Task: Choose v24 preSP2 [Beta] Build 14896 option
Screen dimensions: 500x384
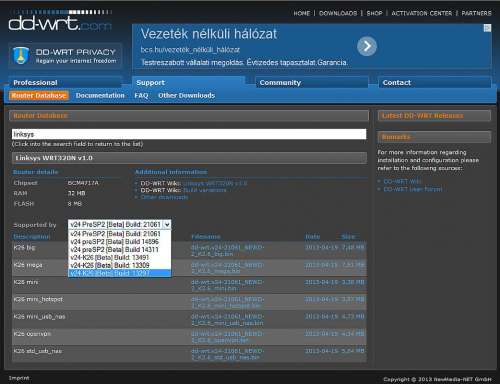Action: 120,242
